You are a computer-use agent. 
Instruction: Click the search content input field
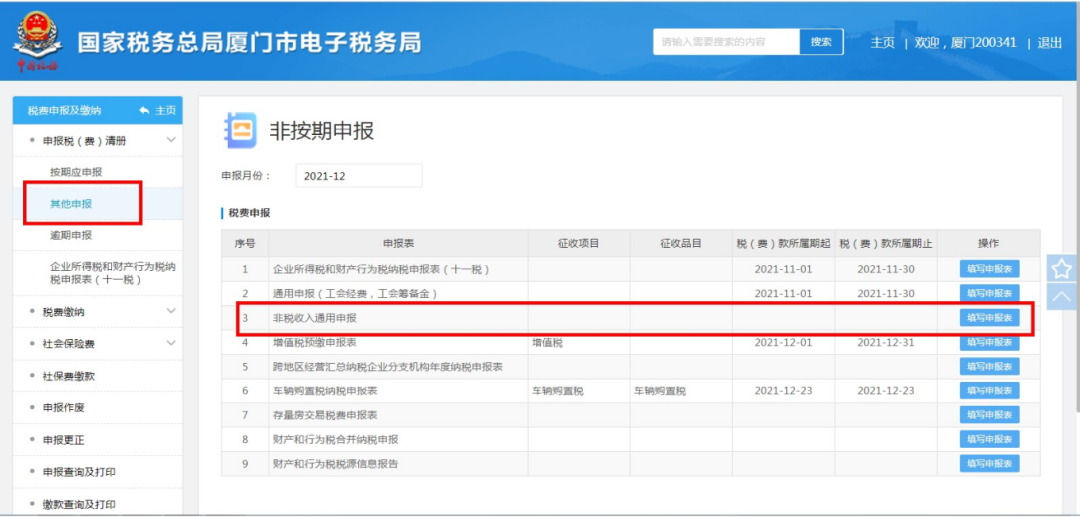tap(727, 41)
